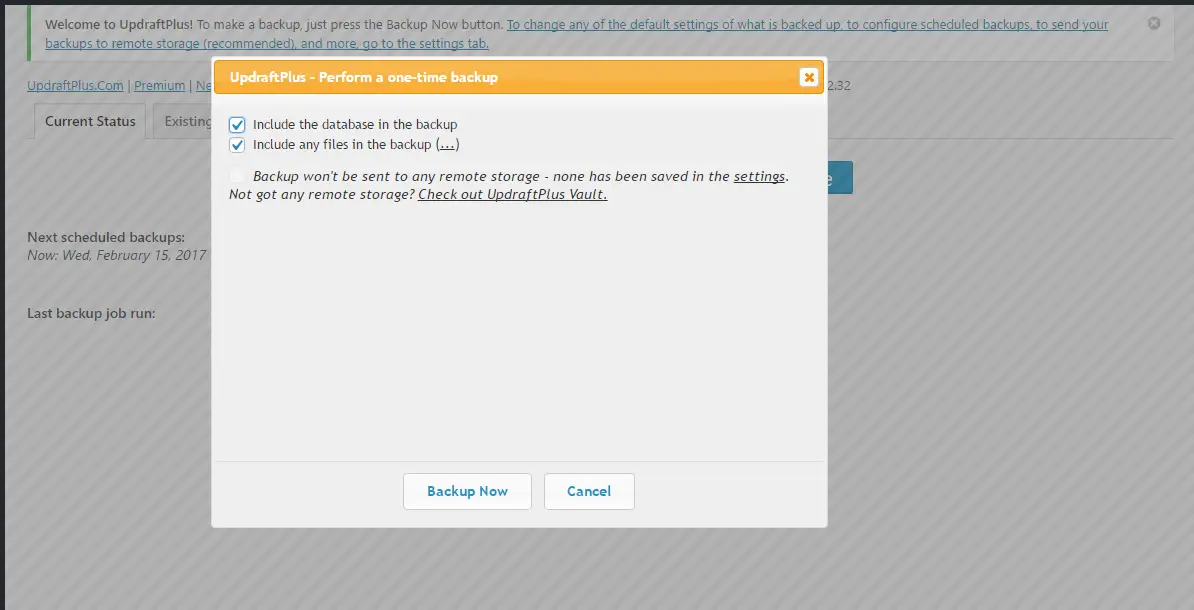Open the partially hidden Existing Backups tab
The width and height of the screenshot is (1194, 610).
(x=183, y=121)
